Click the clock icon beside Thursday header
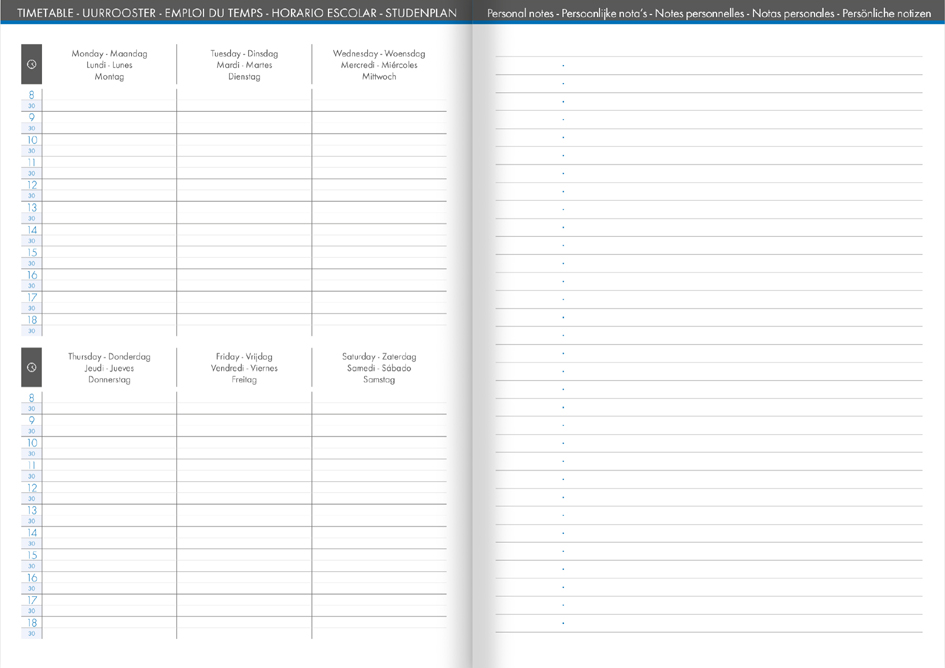Screen dimensions: 945x668 [31, 367]
